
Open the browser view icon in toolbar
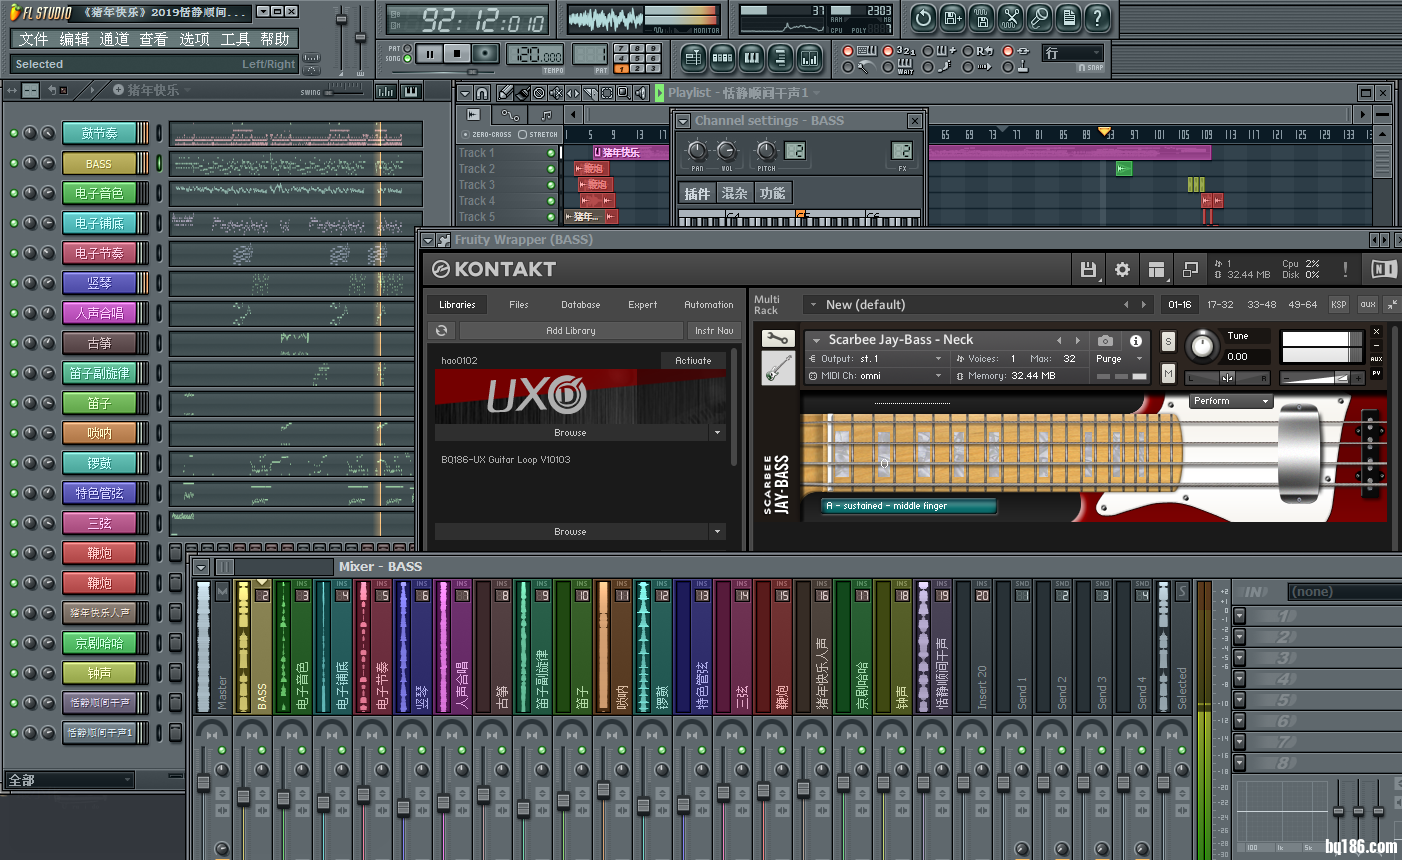pyautogui.click(x=780, y=58)
